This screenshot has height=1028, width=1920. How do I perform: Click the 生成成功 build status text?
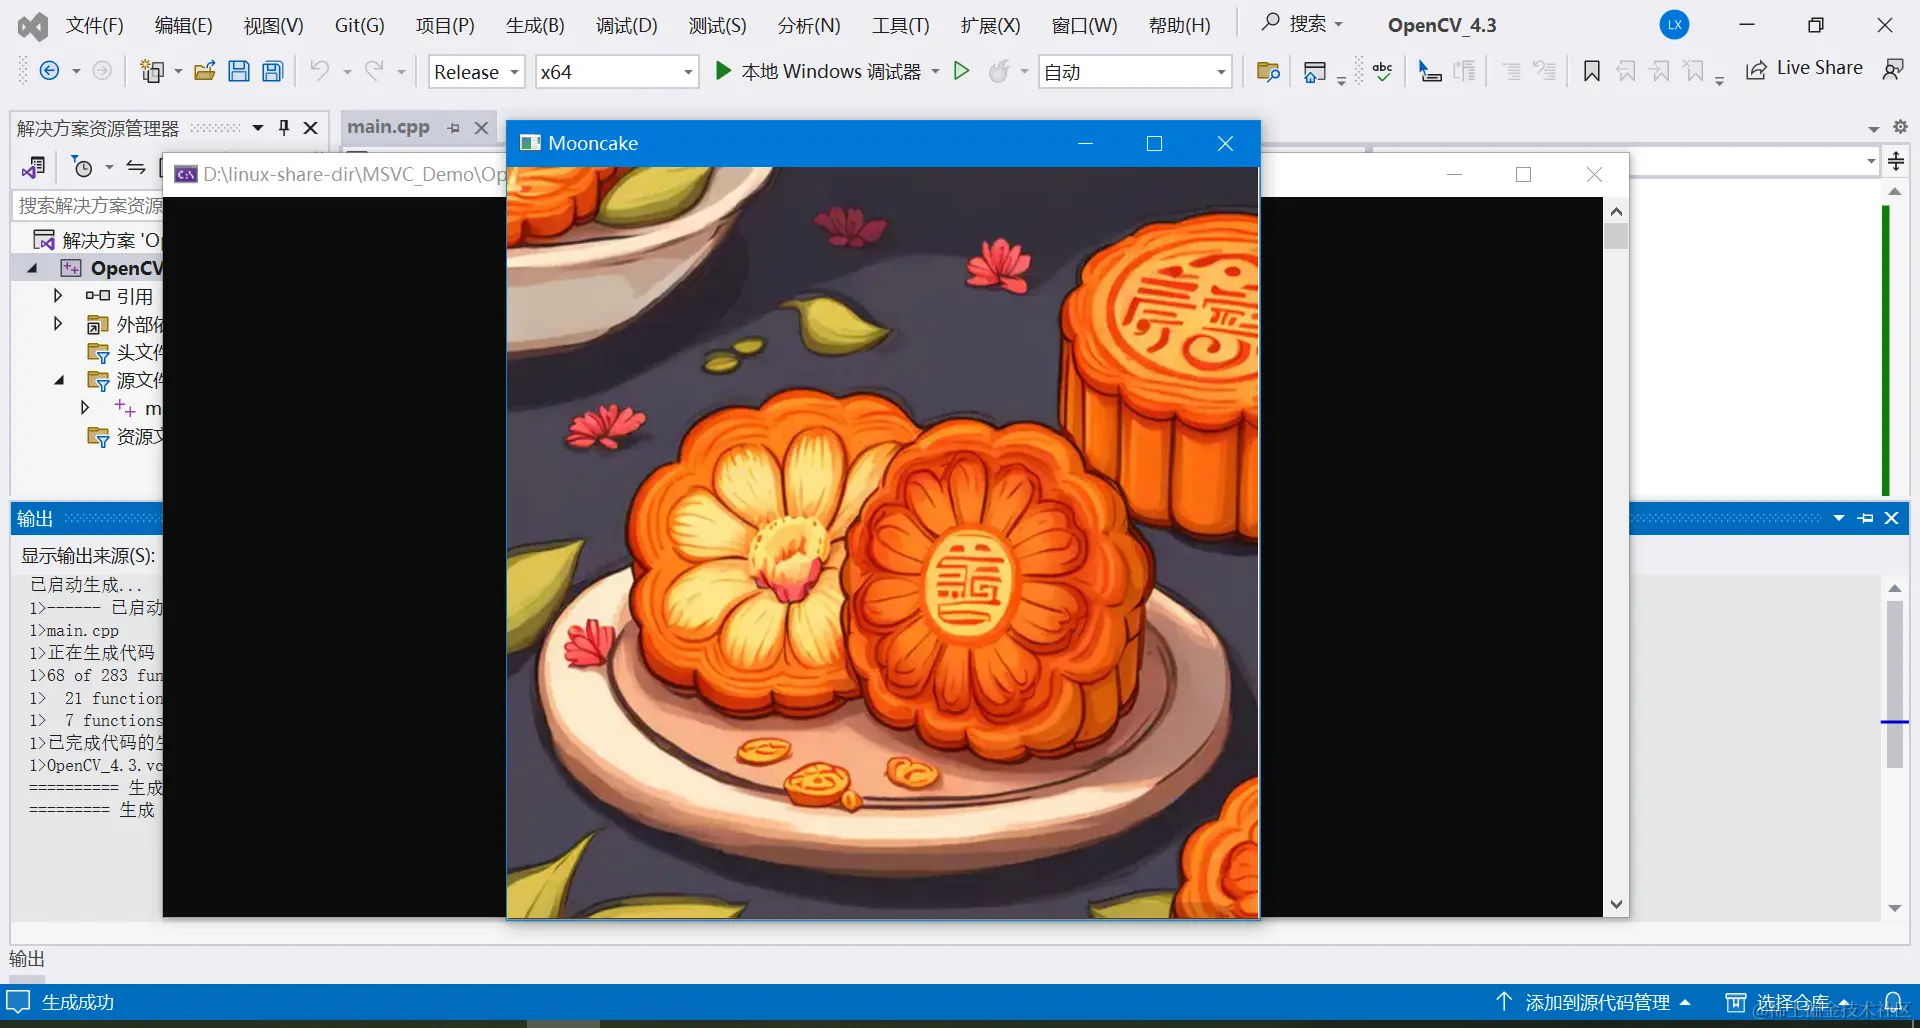tap(78, 1002)
